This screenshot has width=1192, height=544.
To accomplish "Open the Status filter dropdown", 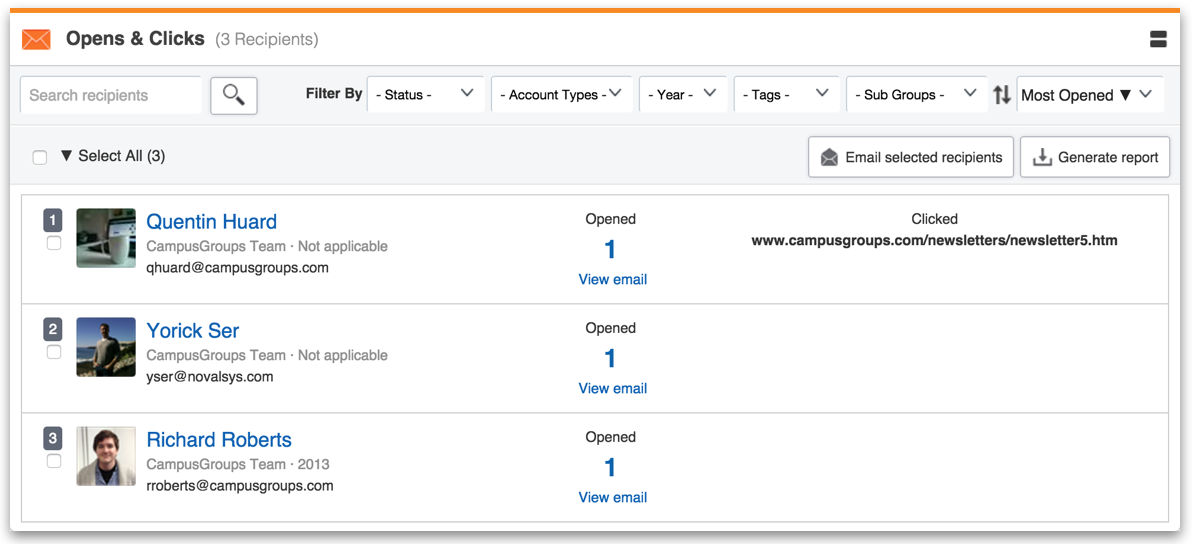I will [426, 94].
